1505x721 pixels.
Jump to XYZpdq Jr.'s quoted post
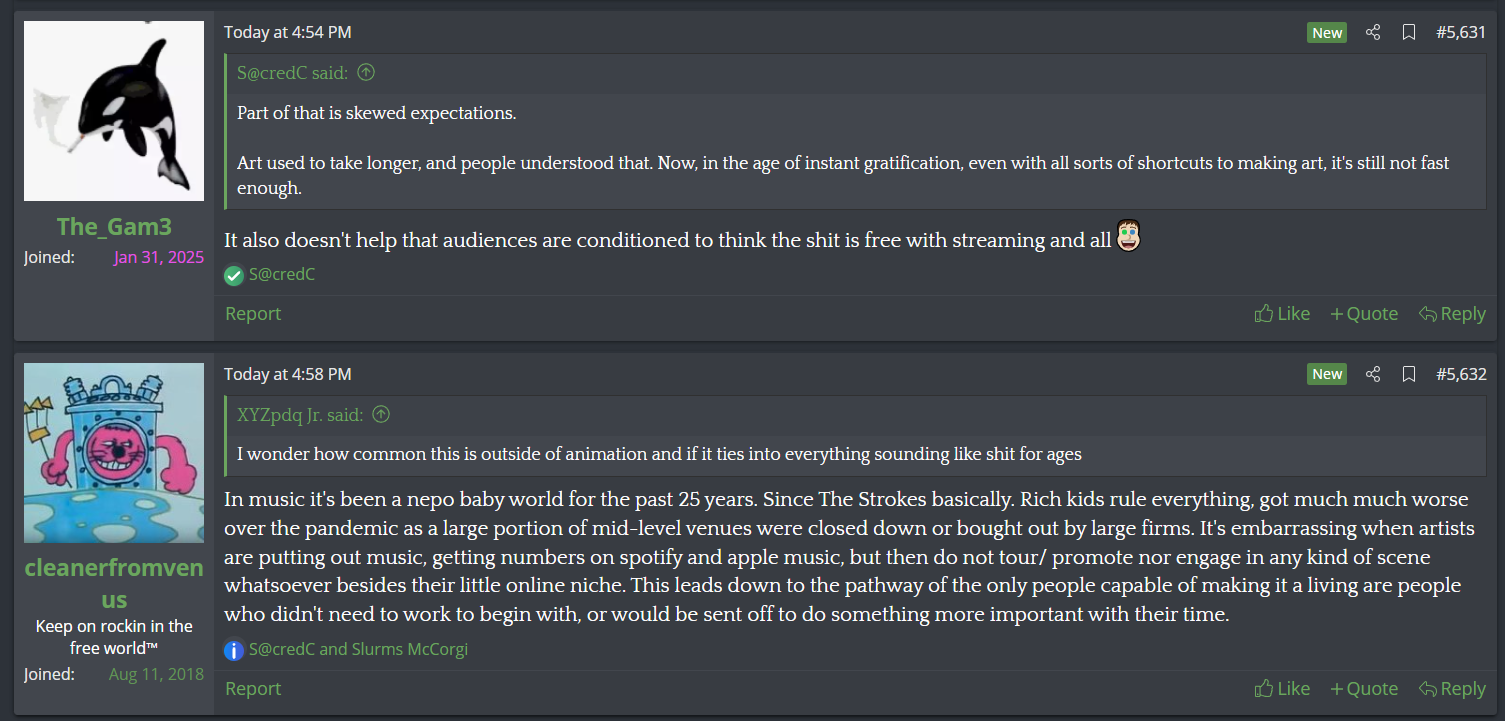(x=381, y=414)
